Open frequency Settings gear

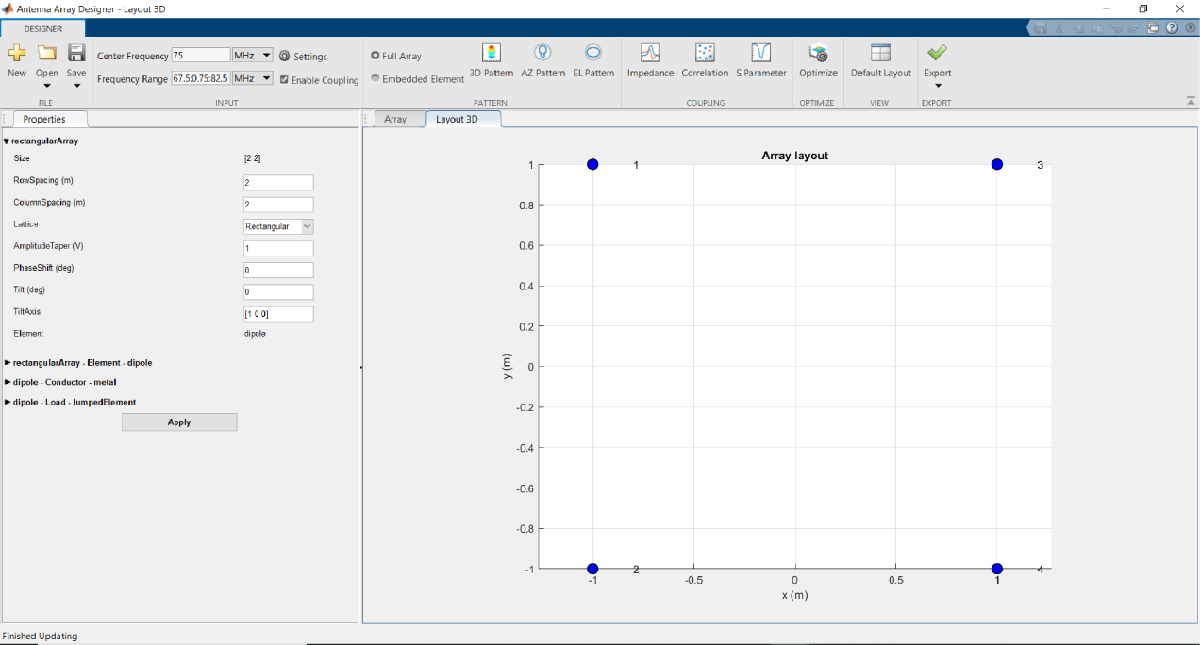coord(284,56)
